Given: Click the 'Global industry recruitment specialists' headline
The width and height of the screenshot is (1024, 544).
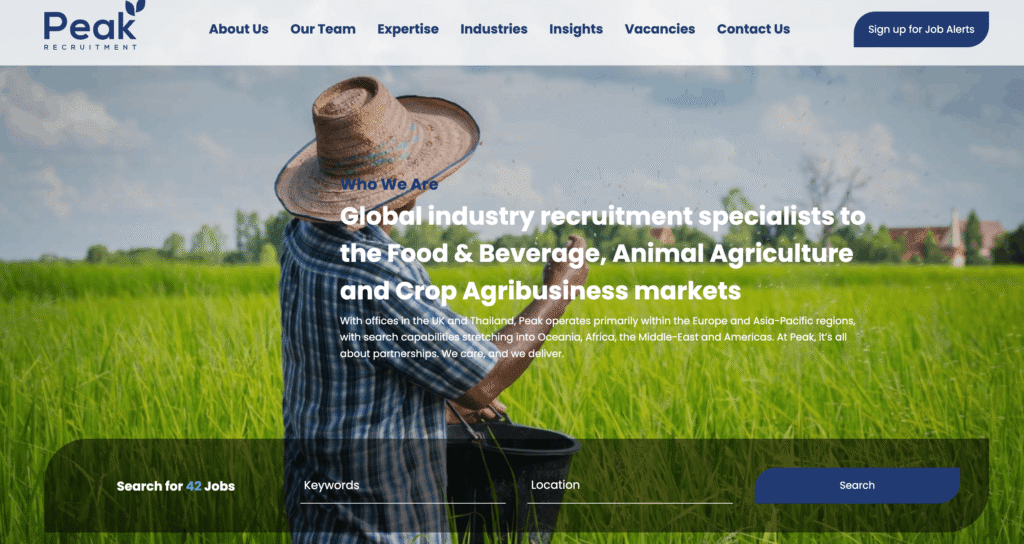Looking at the screenshot, I should click(x=603, y=253).
